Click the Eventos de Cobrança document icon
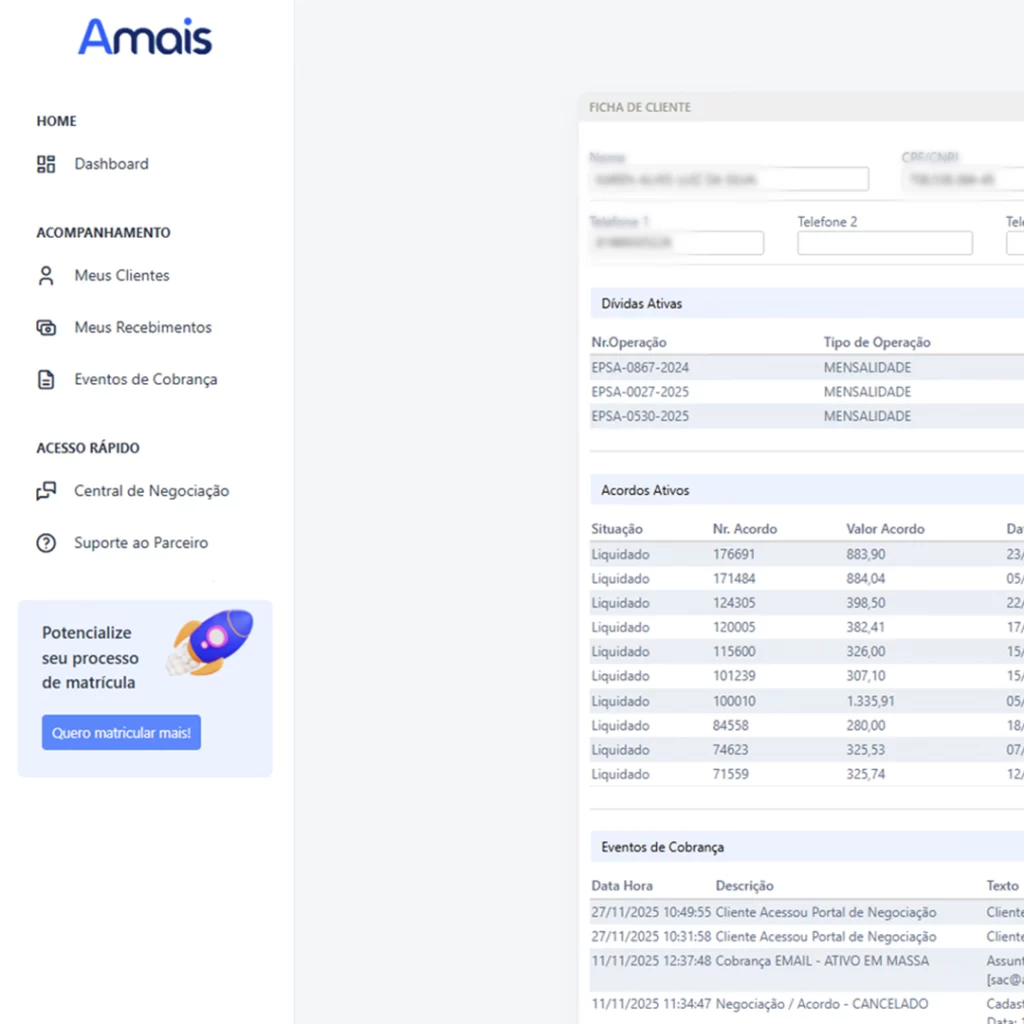This screenshot has height=1024, width=1024. coord(46,380)
